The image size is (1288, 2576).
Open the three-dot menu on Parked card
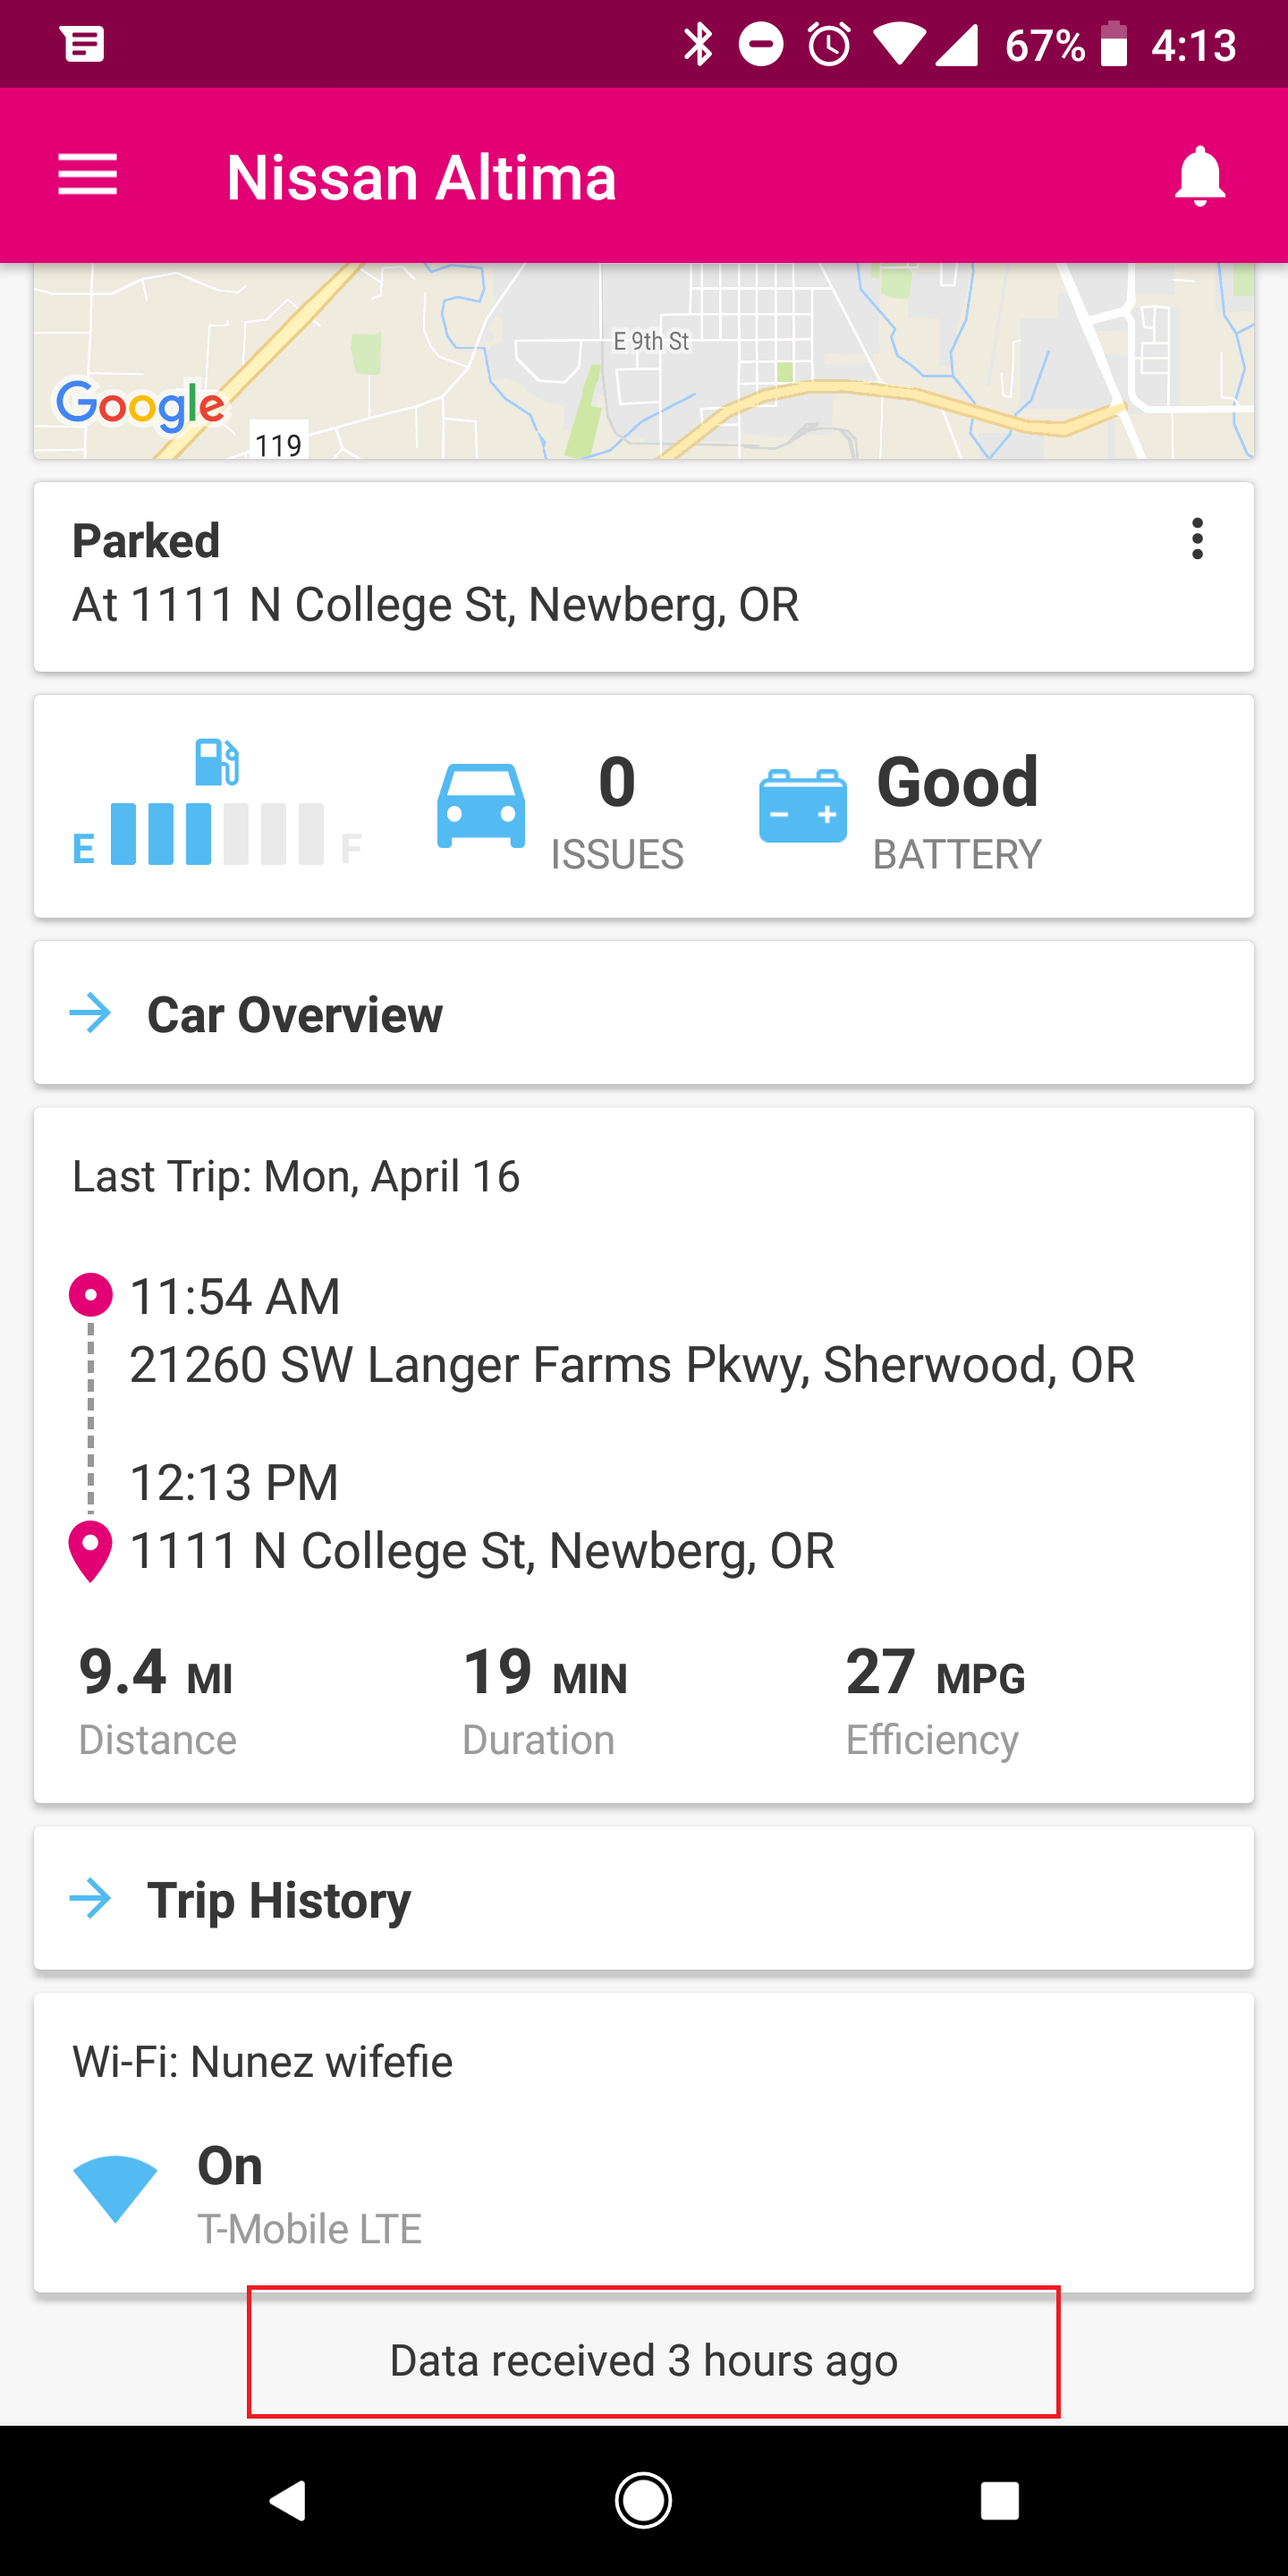point(1197,539)
